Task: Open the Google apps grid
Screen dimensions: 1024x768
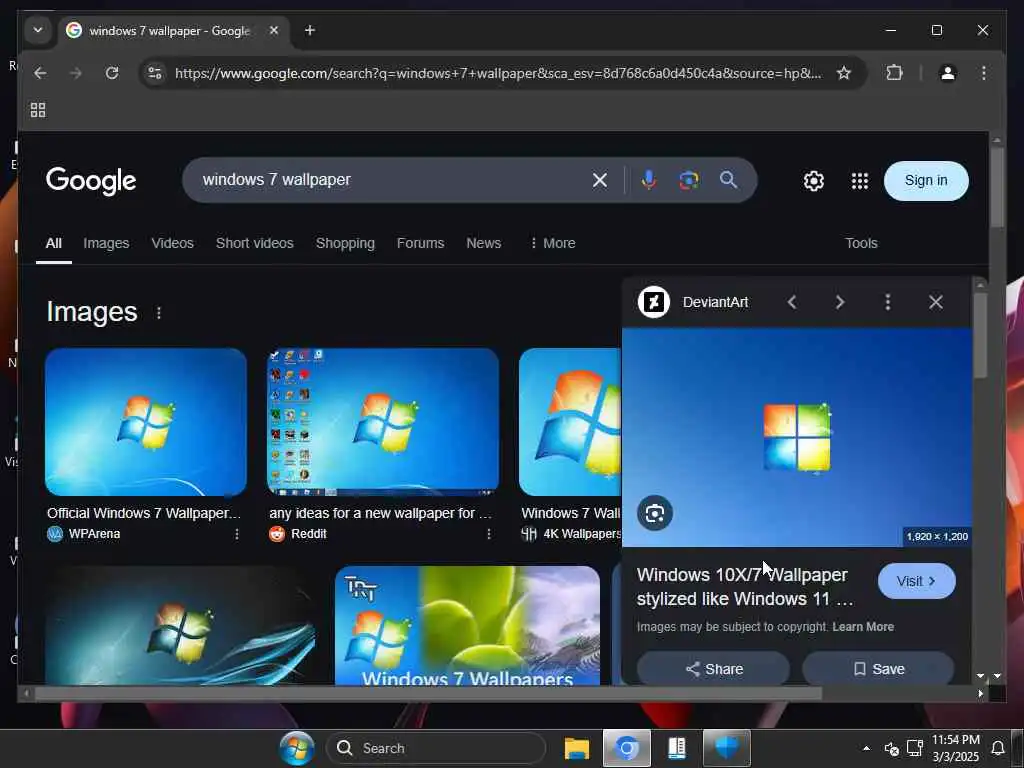Action: [x=859, y=181]
